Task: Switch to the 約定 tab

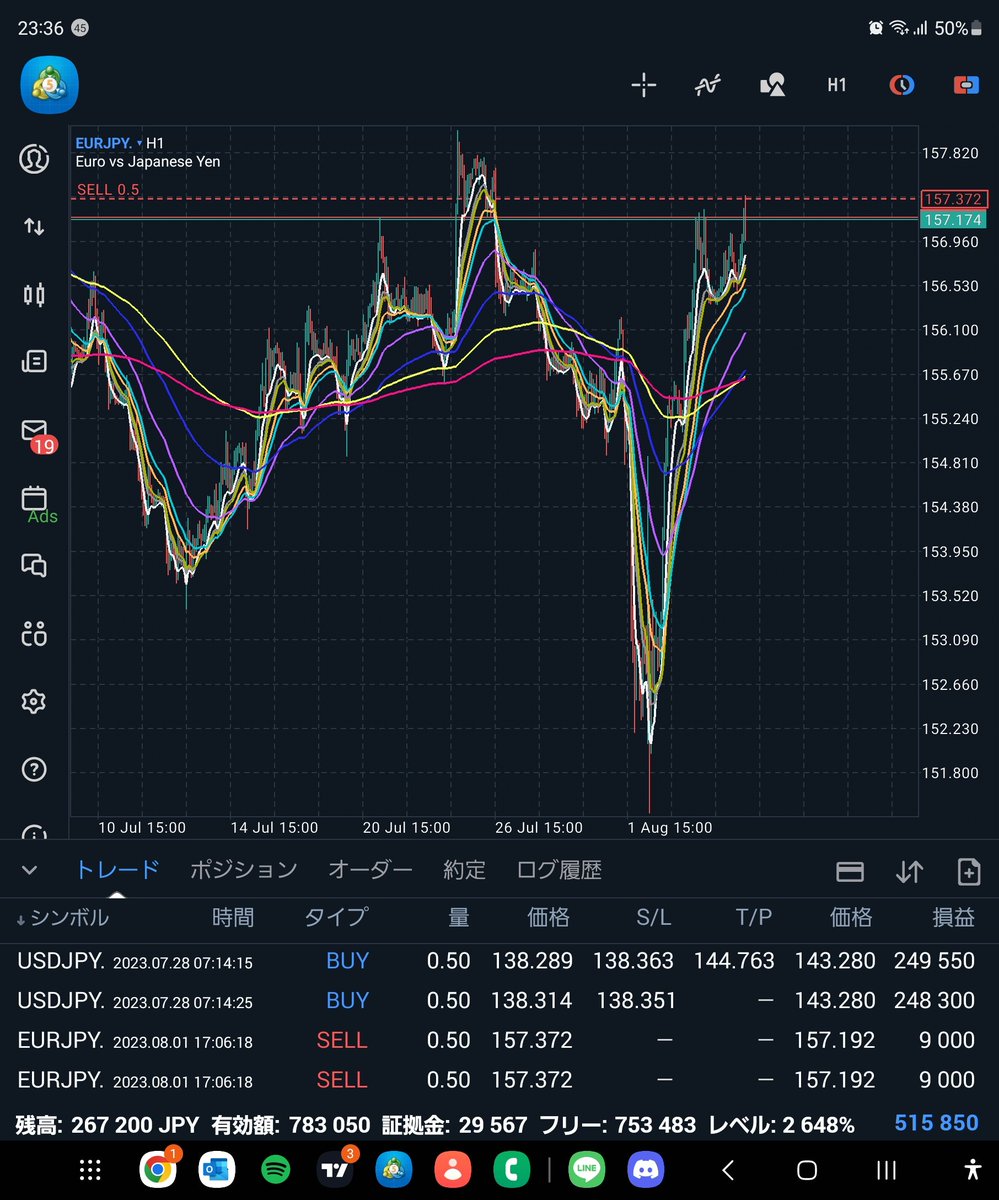Action: click(464, 870)
